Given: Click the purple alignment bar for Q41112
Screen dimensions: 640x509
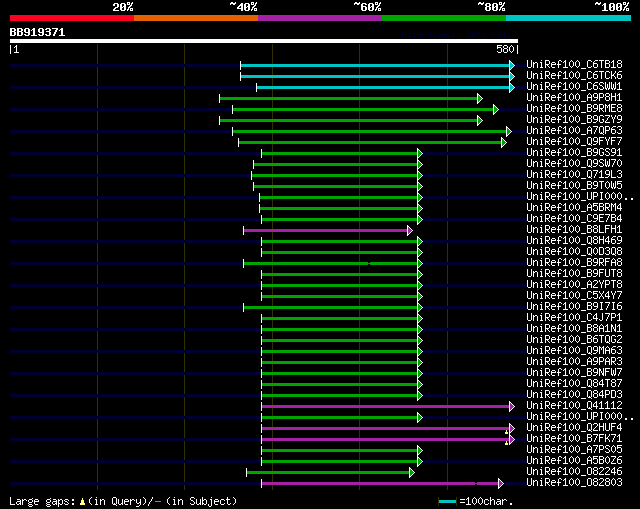Looking at the screenshot, I should tap(386, 407).
